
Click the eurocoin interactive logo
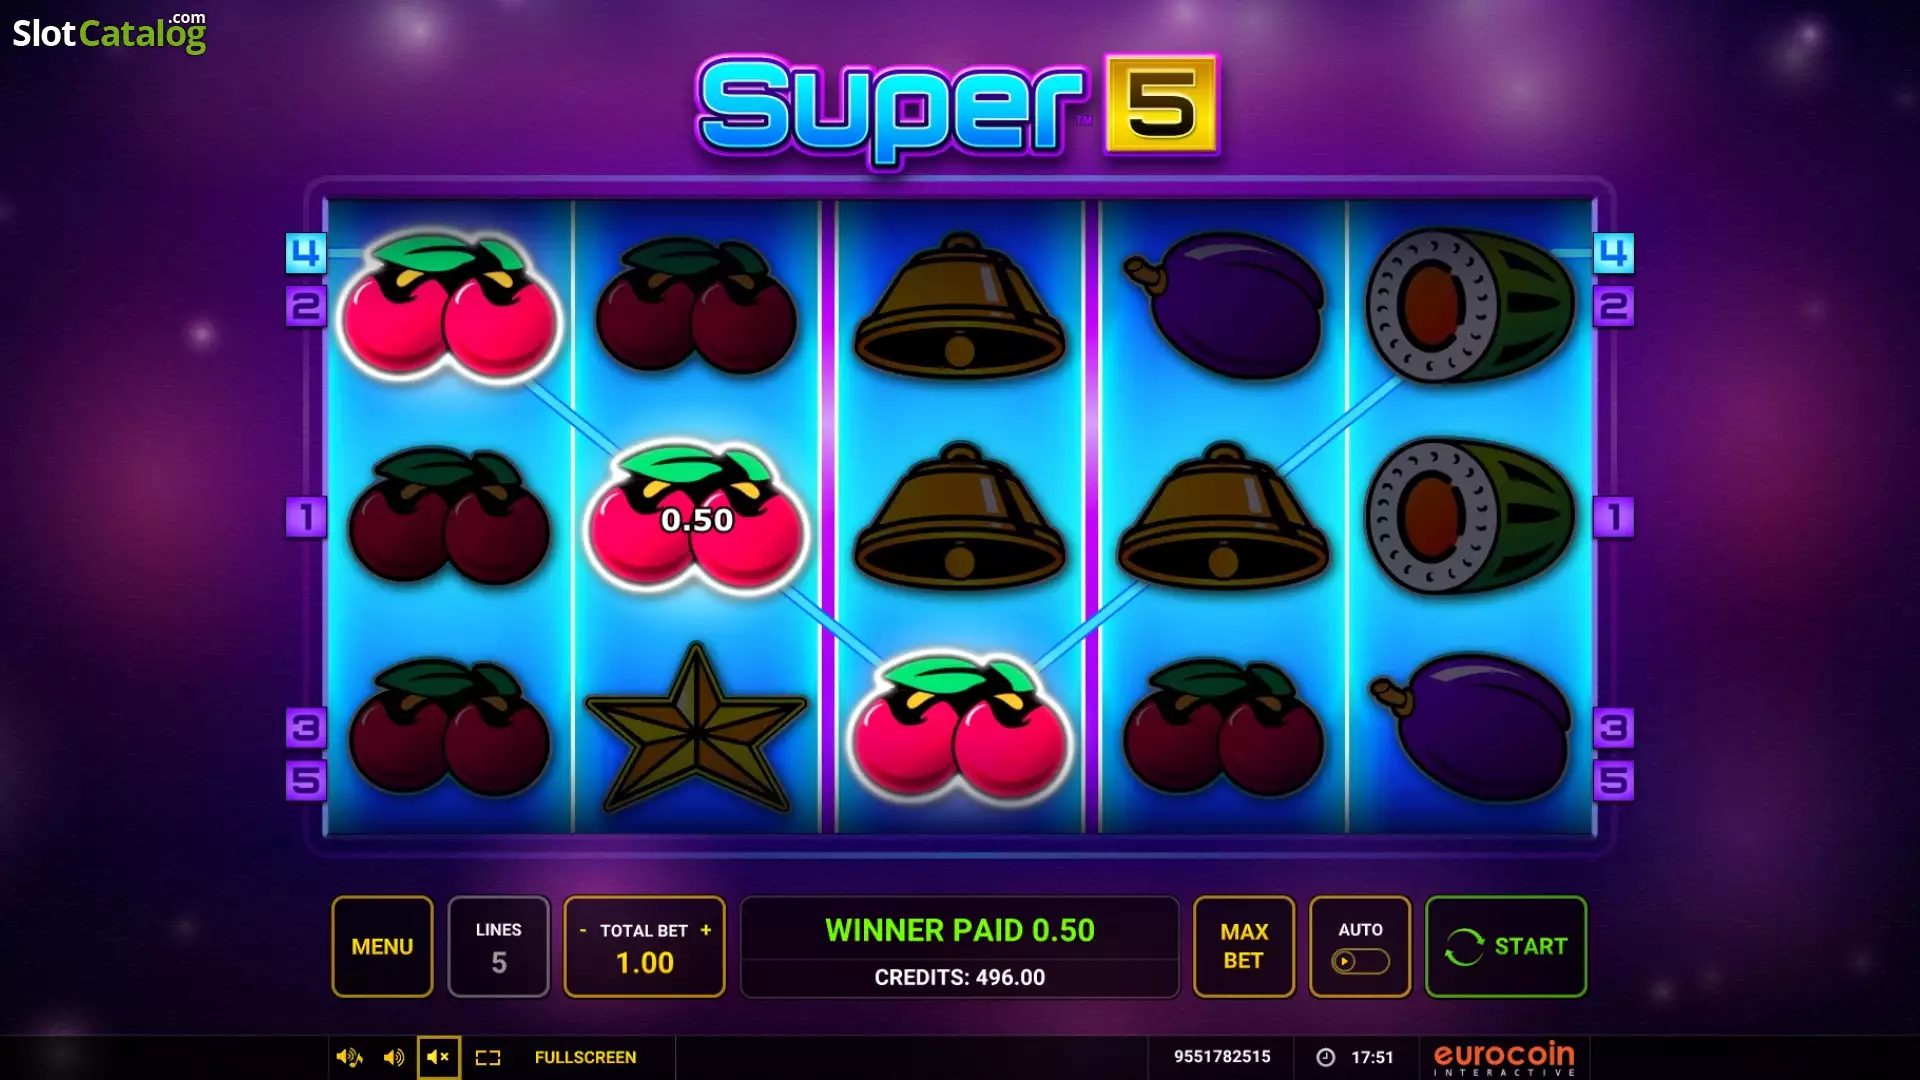pyautogui.click(x=1504, y=1058)
